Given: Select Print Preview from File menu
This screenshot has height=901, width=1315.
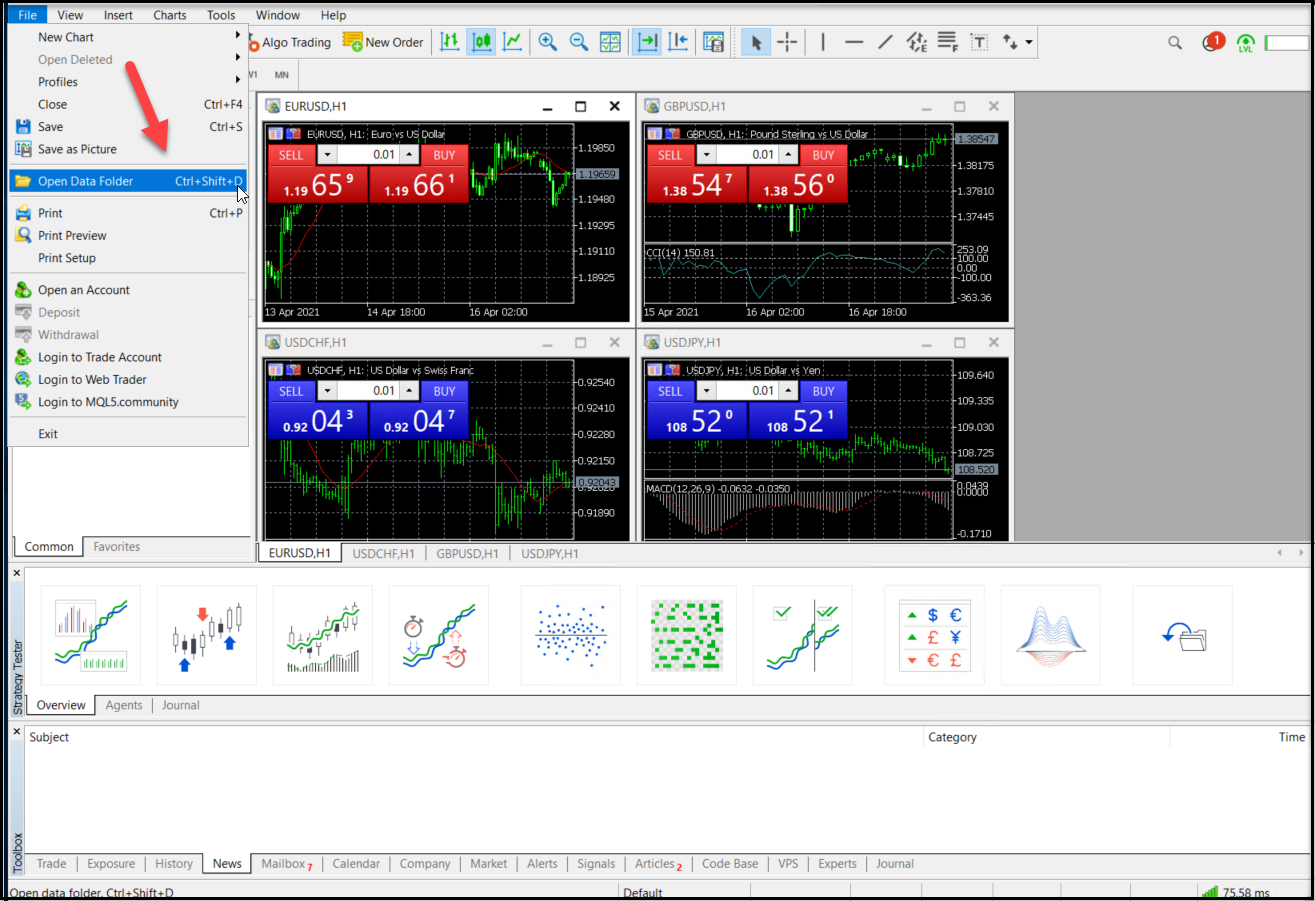Looking at the screenshot, I should point(127,235).
